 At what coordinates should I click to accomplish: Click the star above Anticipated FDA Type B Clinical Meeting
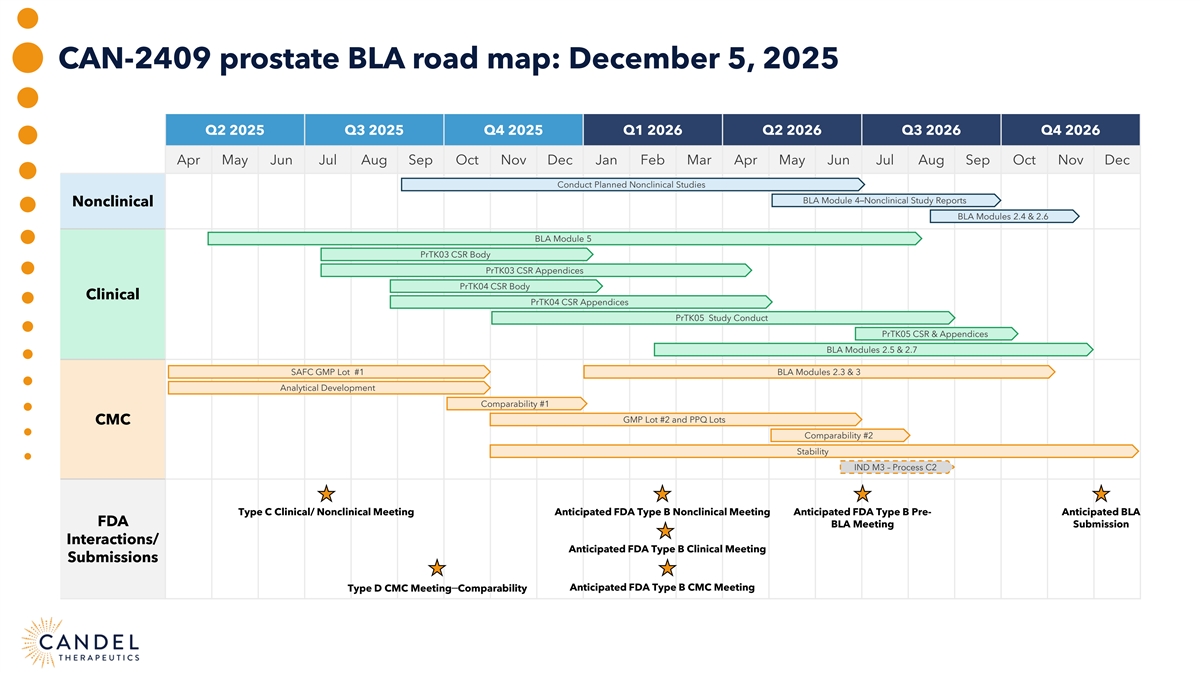[x=665, y=531]
